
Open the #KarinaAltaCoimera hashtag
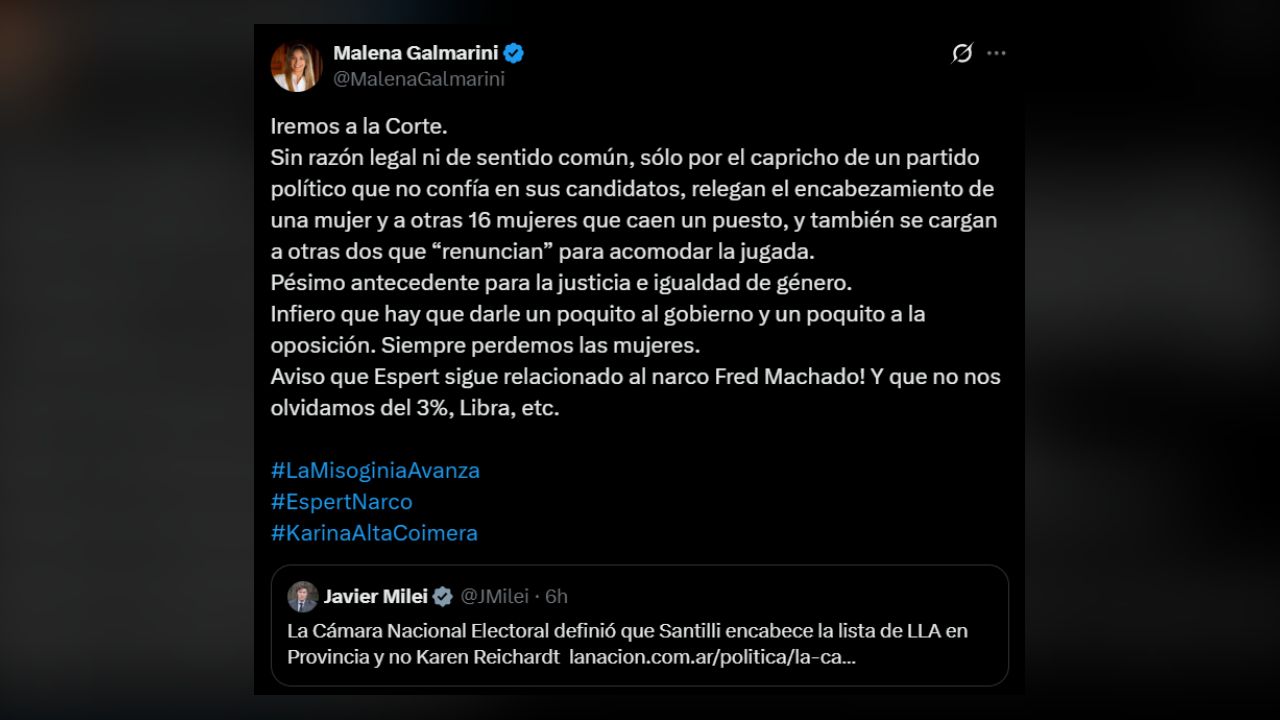[x=374, y=533]
